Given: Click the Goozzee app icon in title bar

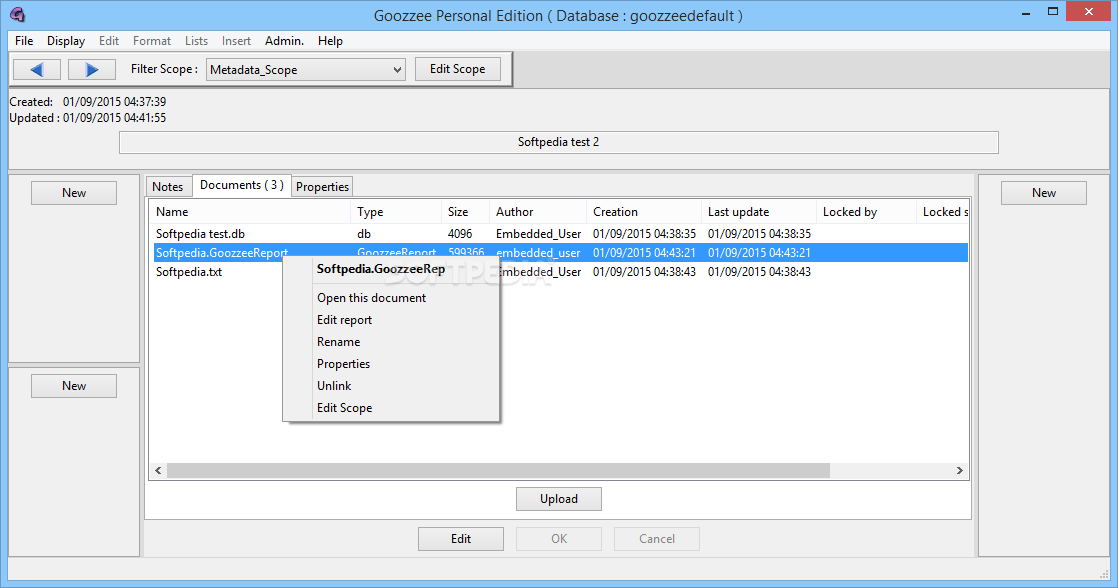Looking at the screenshot, I should (17, 14).
